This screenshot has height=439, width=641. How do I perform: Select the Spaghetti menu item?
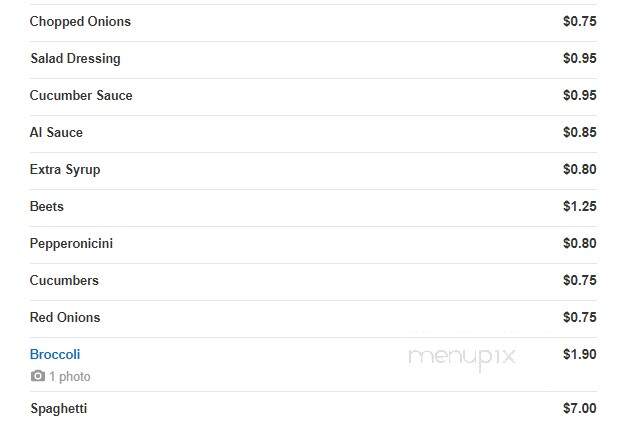[x=58, y=408]
